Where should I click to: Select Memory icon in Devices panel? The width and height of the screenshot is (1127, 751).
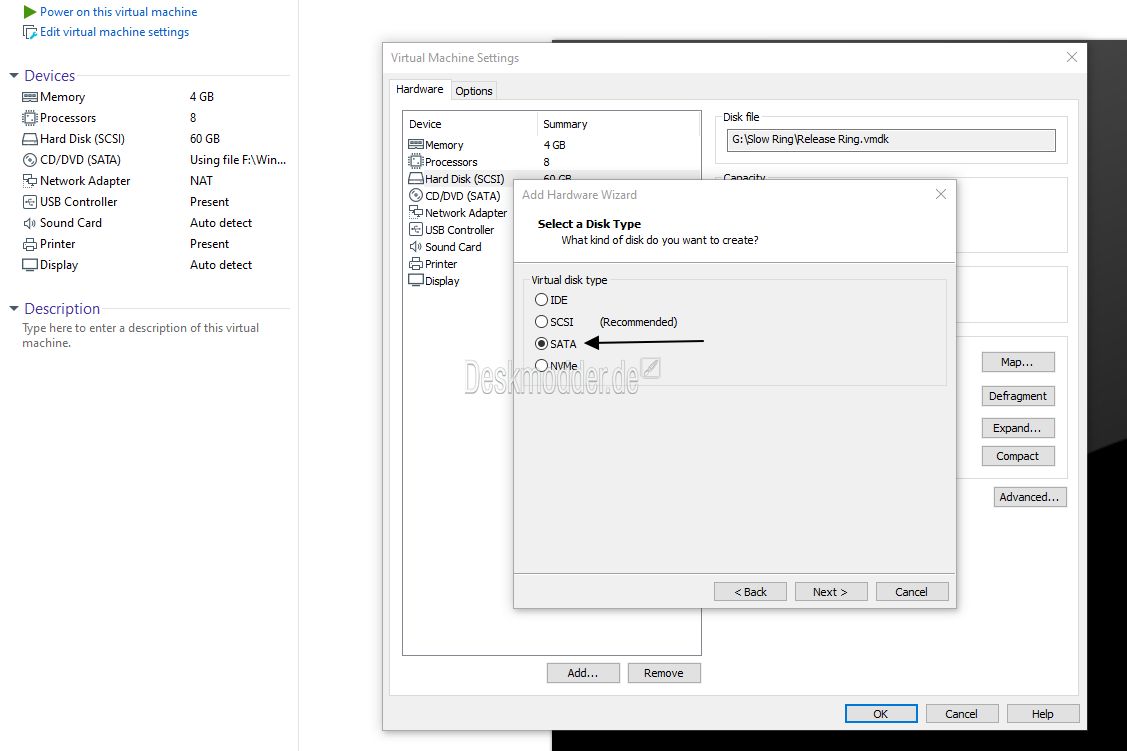(29, 97)
